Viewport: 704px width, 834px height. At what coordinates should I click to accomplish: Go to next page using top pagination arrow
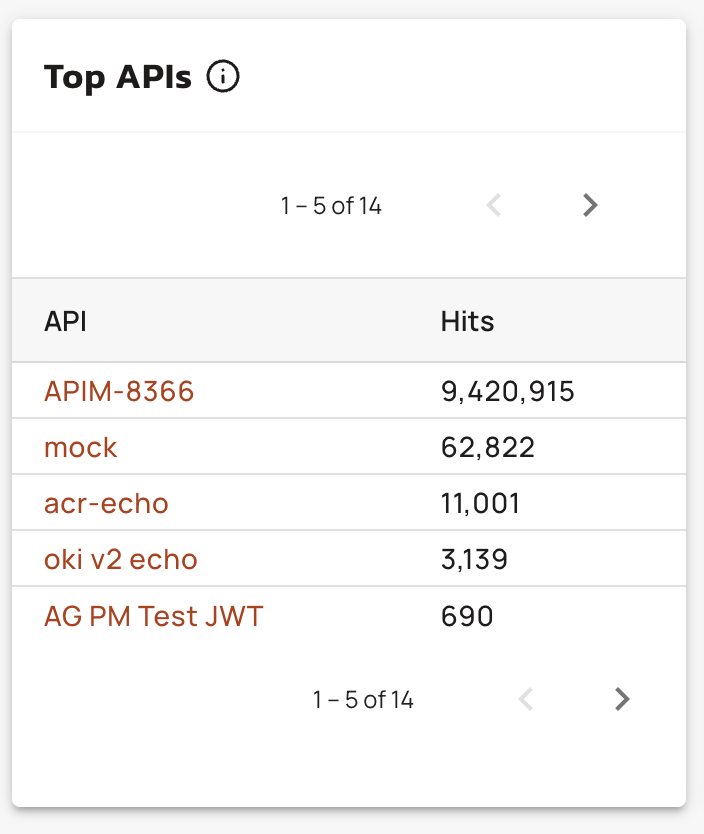590,205
